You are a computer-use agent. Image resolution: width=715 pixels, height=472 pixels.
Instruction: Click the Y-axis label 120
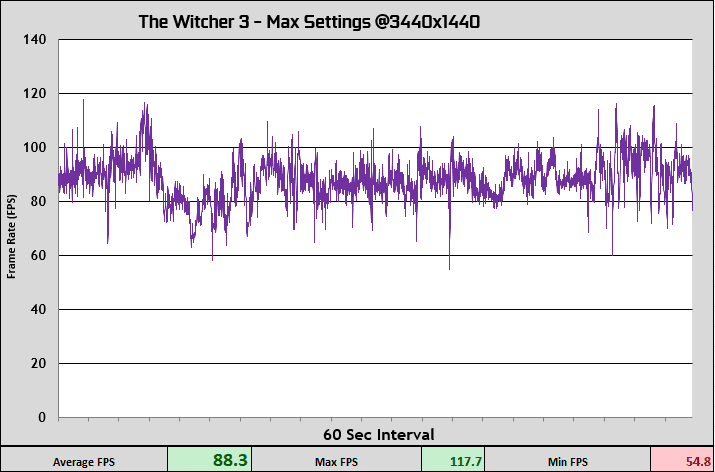click(35, 93)
